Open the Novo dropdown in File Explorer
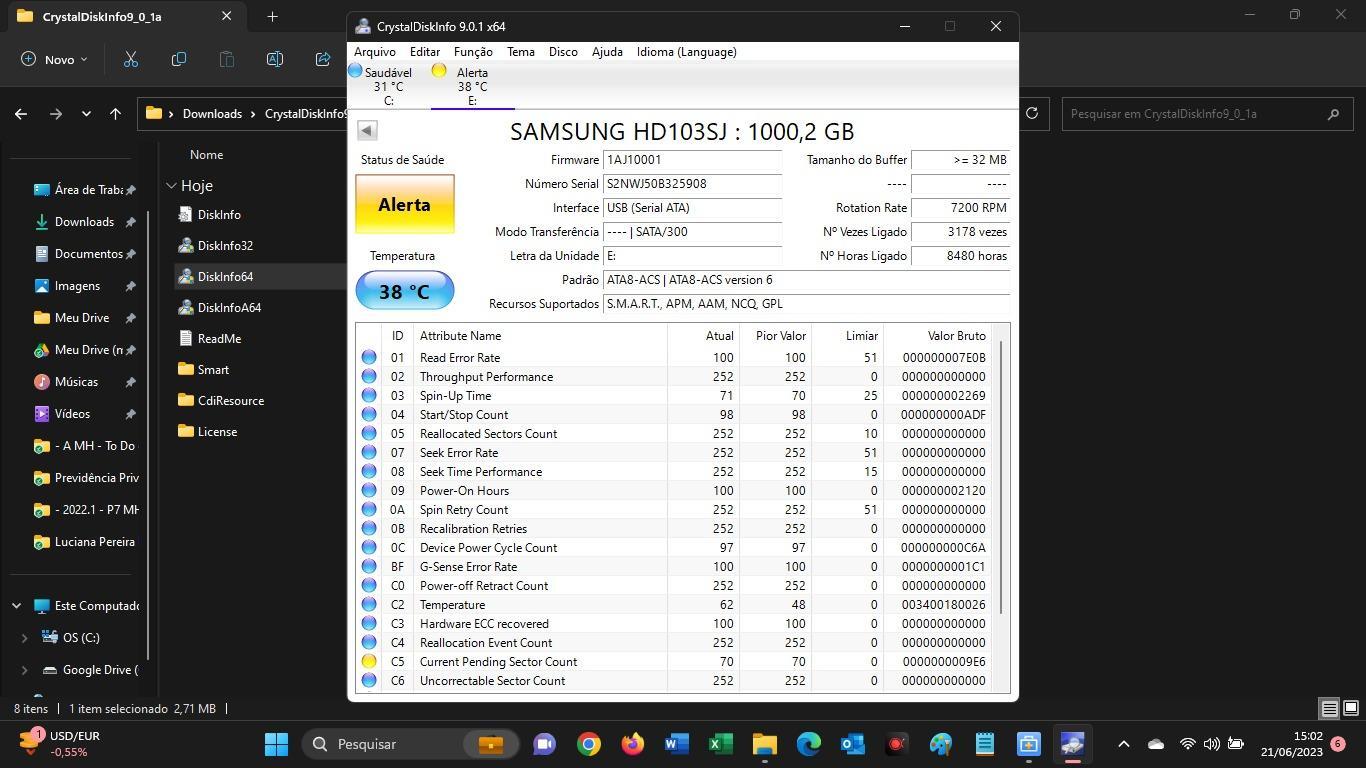 click(x=55, y=59)
